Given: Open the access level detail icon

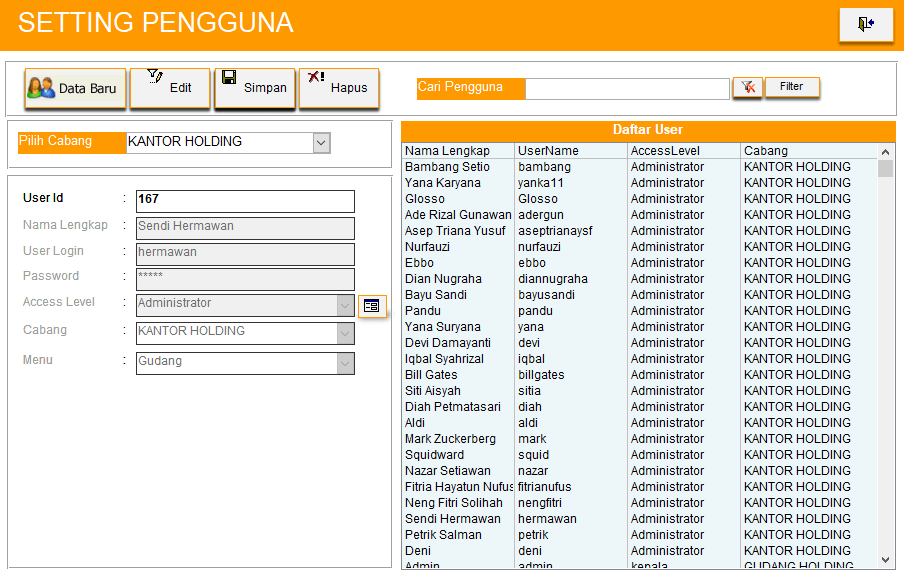Looking at the screenshot, I should pyautogui.click(x=372, y=306).
